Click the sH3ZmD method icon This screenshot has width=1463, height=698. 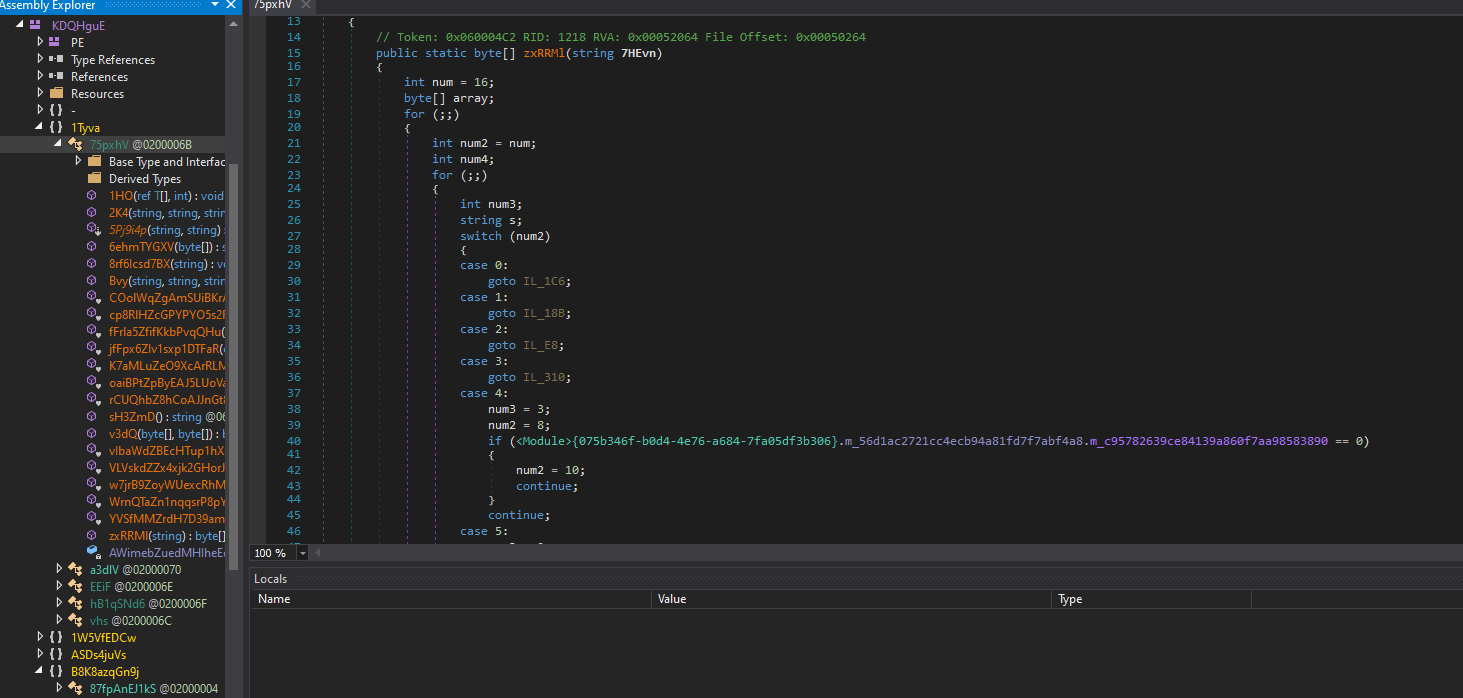(x=92, y=416)
